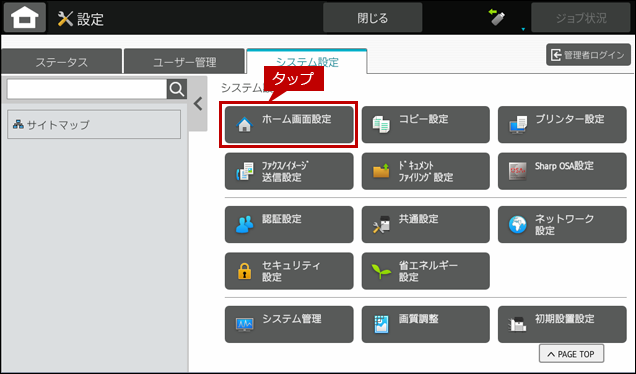This screenshot has height=374, width=636.
Task: Switch to the ステータス tab
Action: [x=61, y=61]
